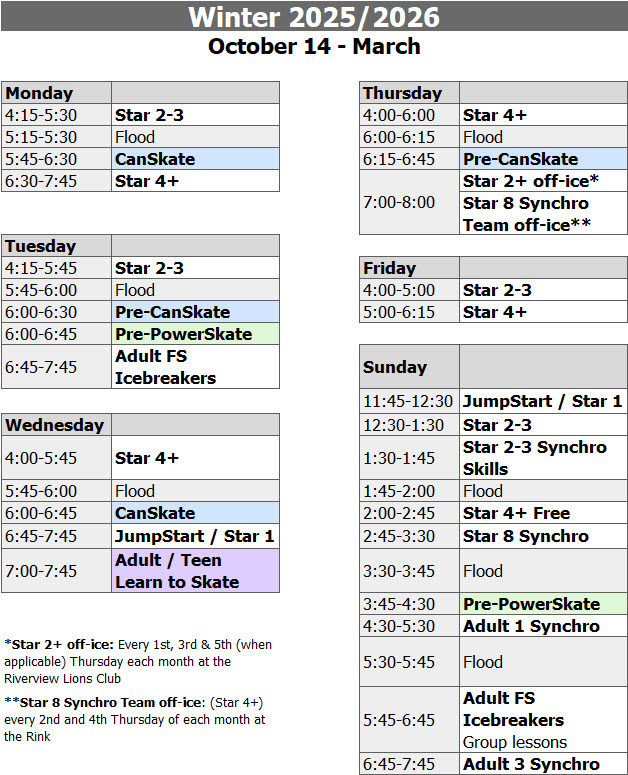This screenshot has height=775, width=628.
Task: Click the Adult 1 Synchro session cell
Action: click(543, 626)
